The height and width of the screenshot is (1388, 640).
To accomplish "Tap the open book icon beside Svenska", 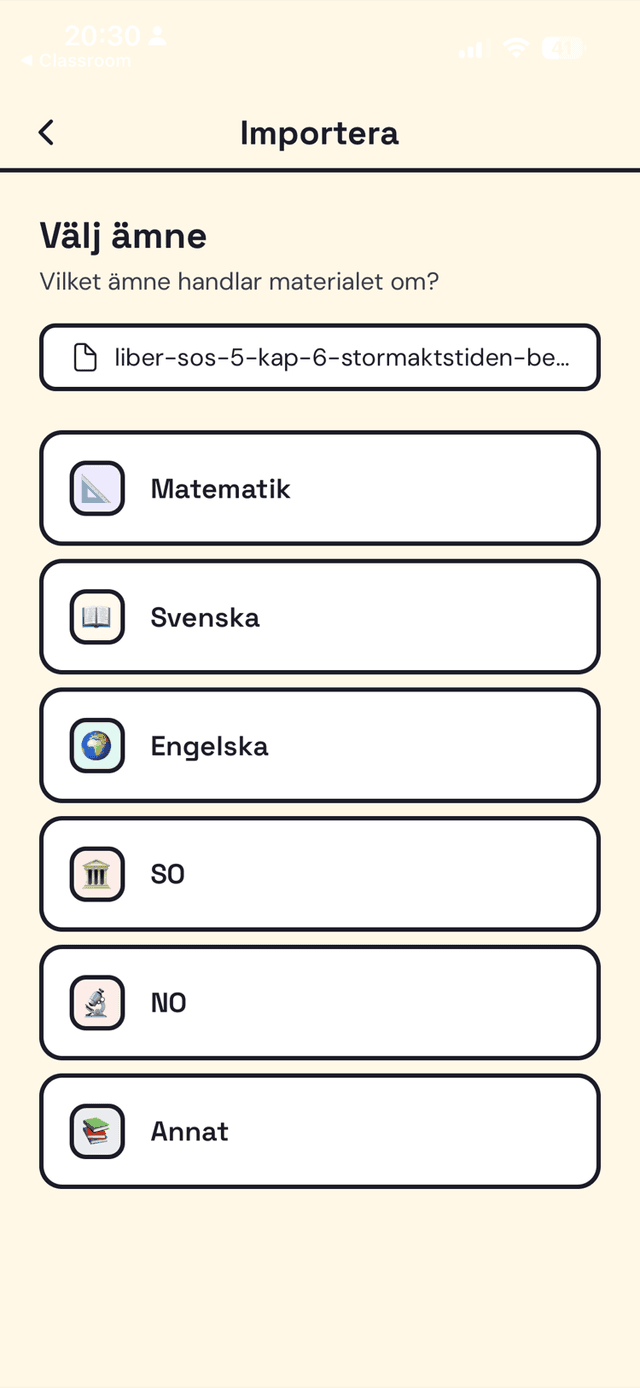I will click(97, 616).
